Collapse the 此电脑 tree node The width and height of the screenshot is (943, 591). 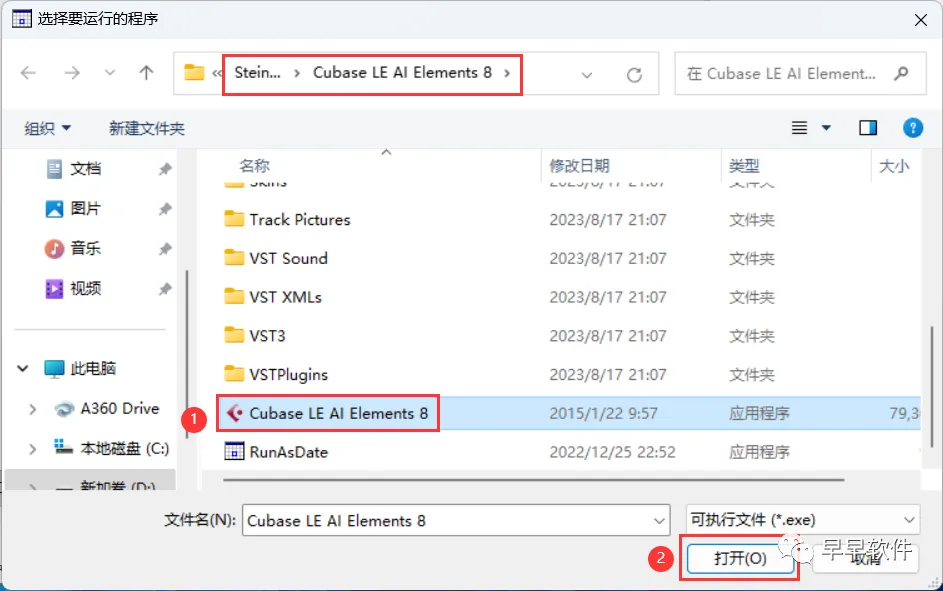(x=22, y=368)
